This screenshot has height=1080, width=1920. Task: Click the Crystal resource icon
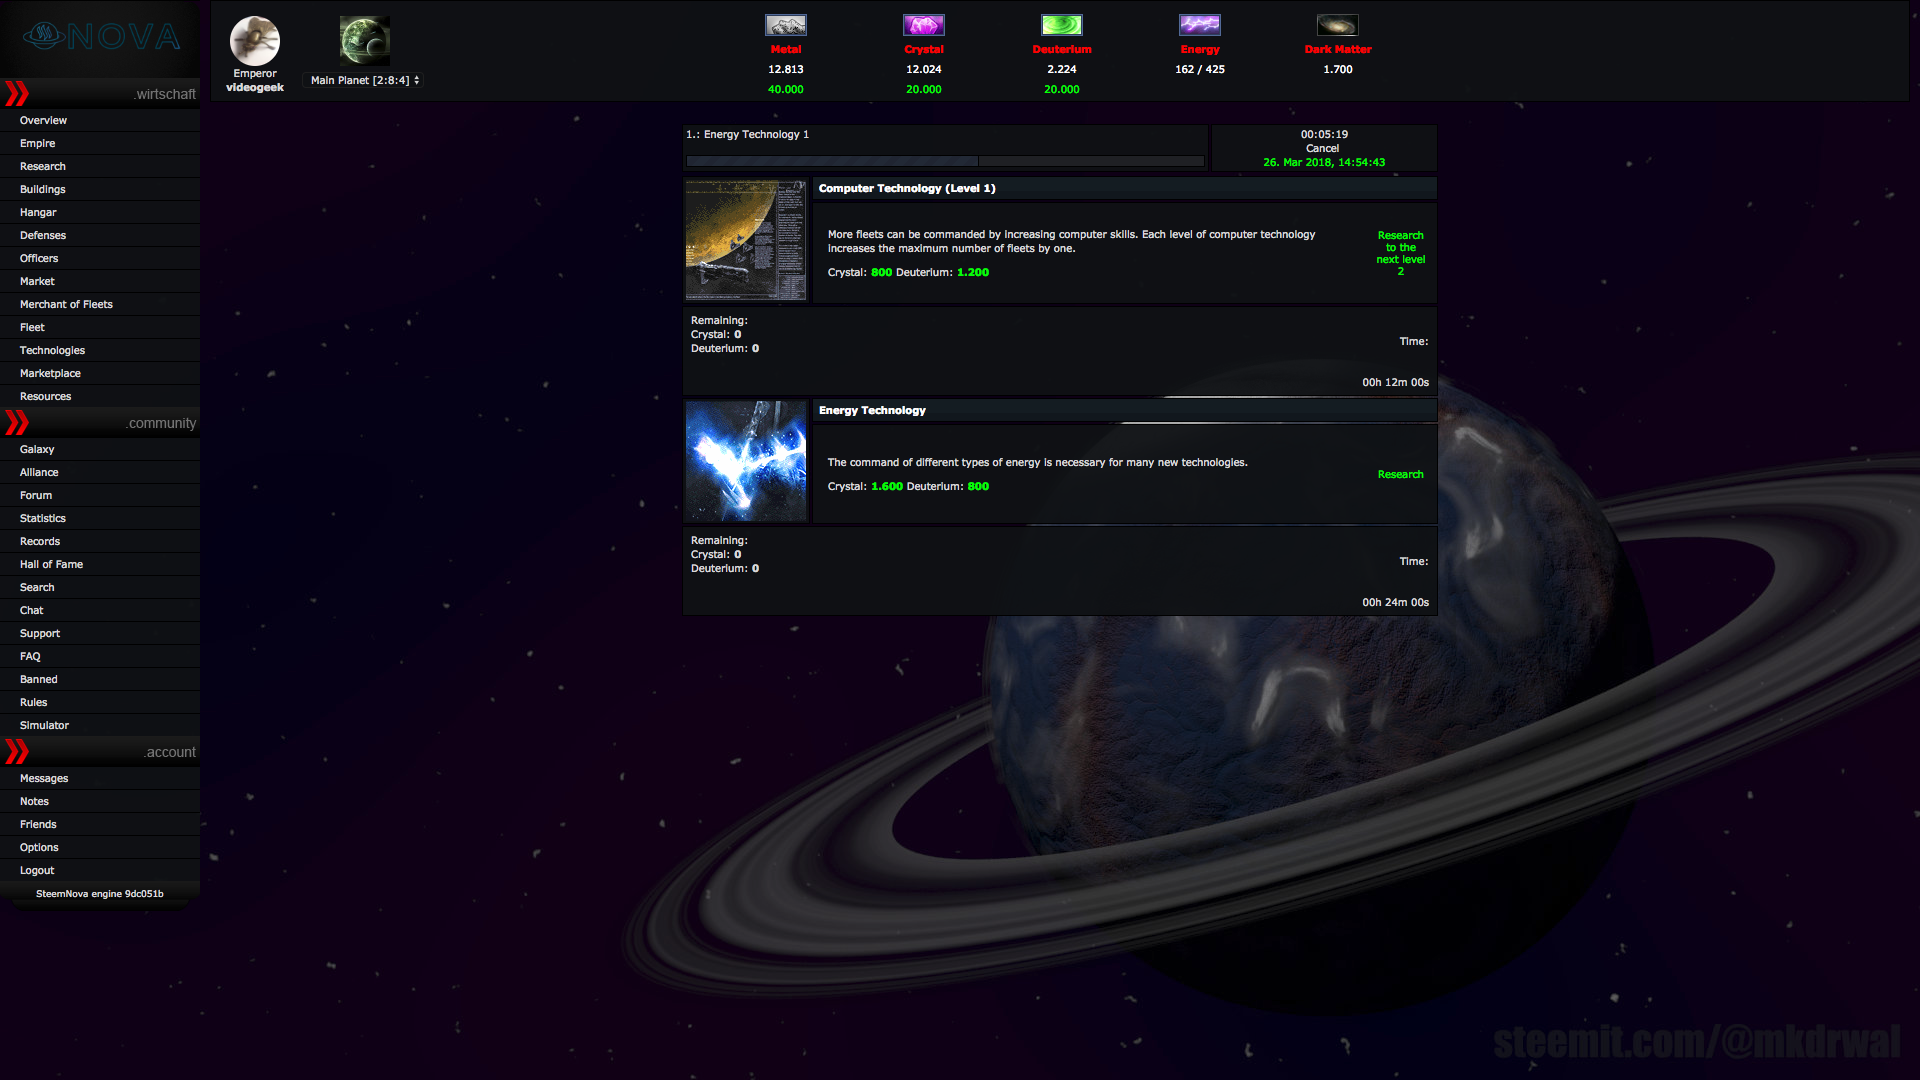pyautogui.click(x=924, y=24)
